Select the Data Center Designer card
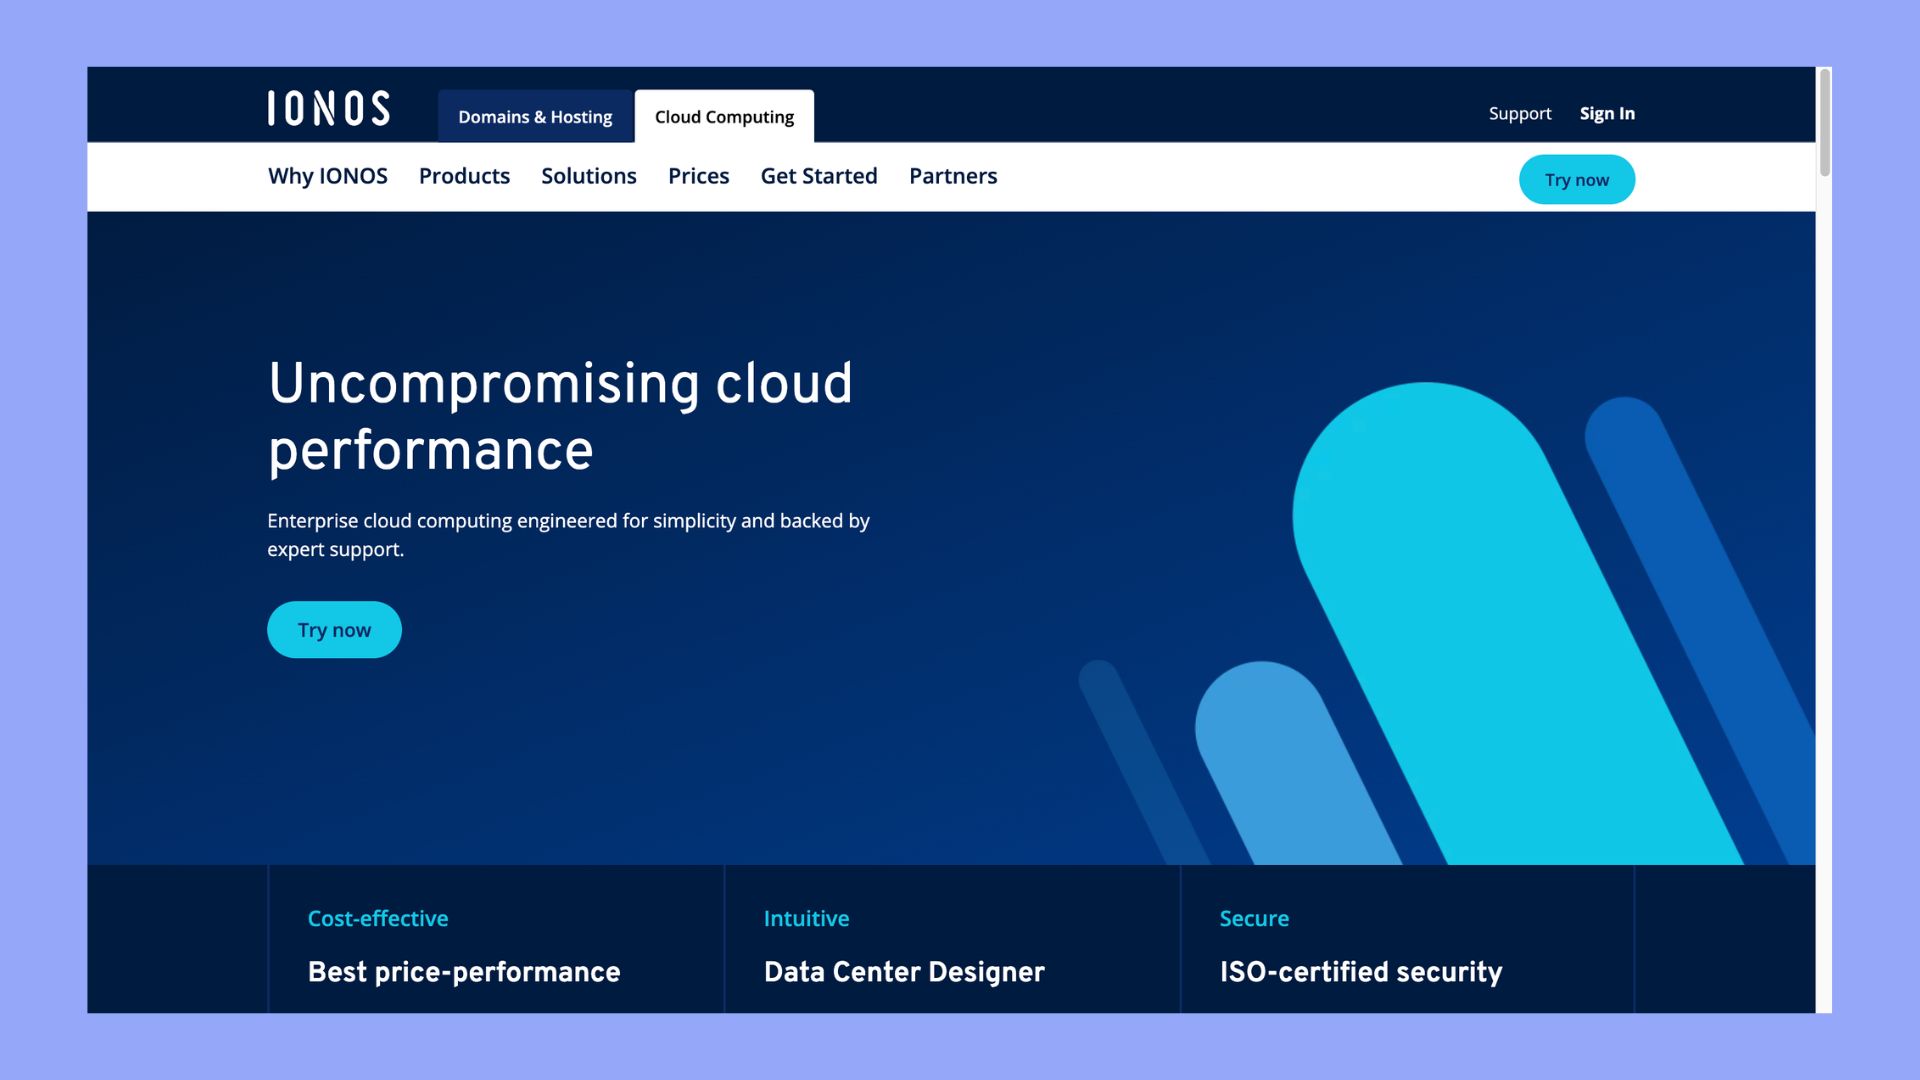Image resolution: width=1920 pixels, height=1080 pixels. tap(903, 971)
